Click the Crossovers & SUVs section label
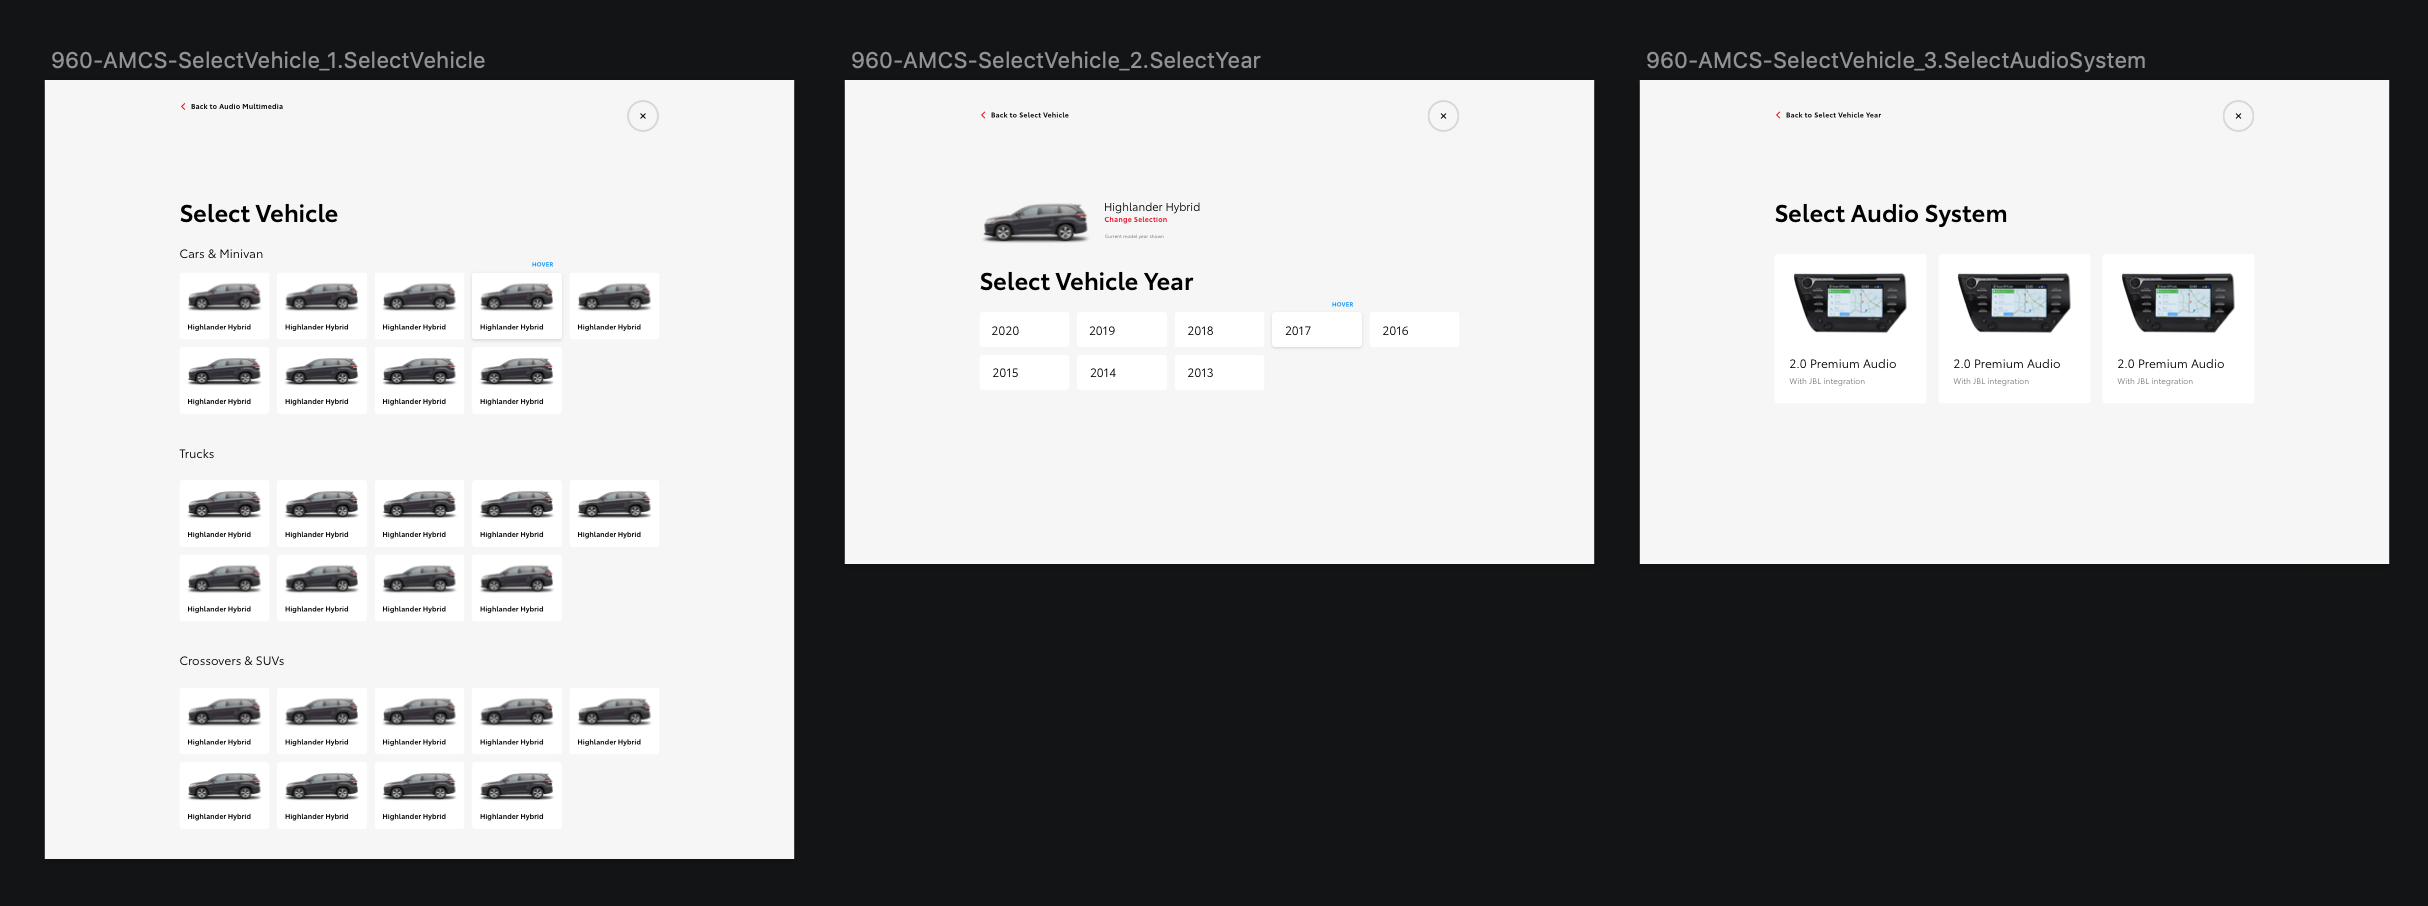Image resolution: width=2428 pixels, height=906 pixels. coord(232,661)
